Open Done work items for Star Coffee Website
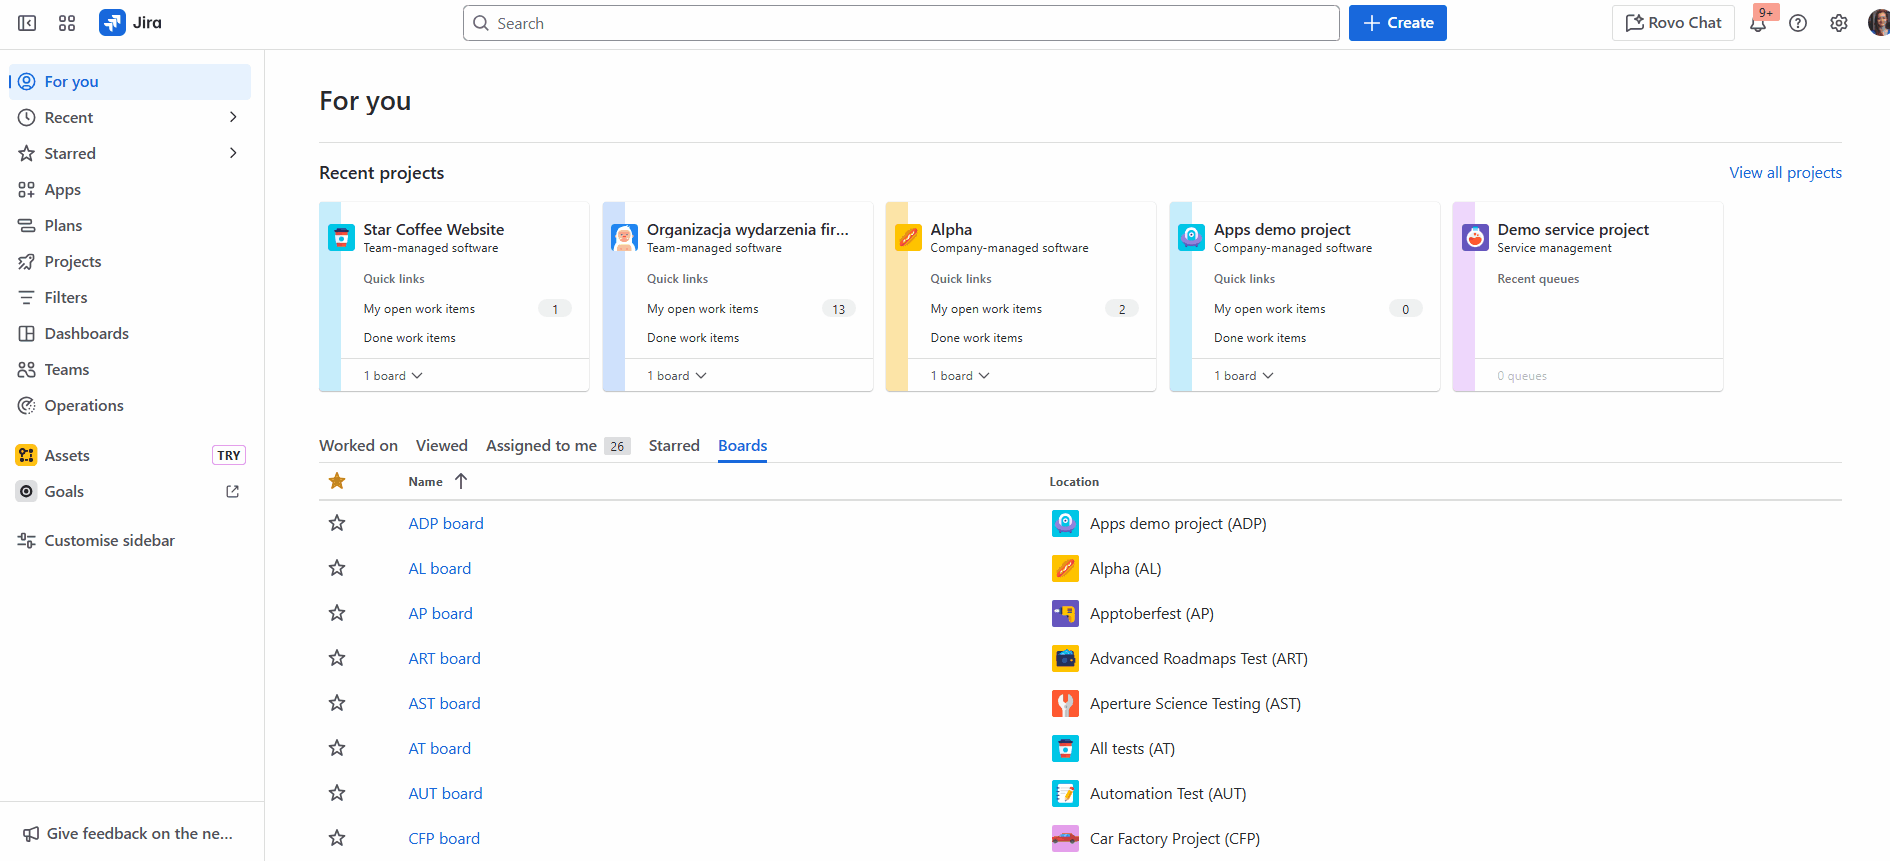 click(x=410, y=338)
